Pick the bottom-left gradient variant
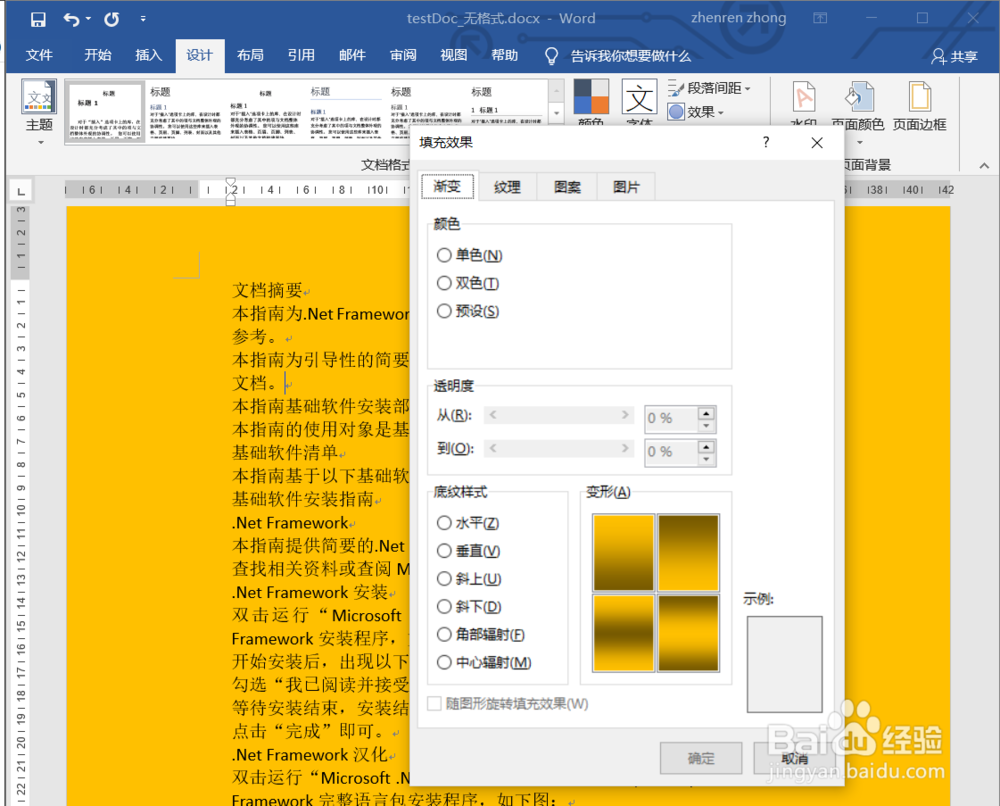This screenshot has width=1000, height=806. 624,633
